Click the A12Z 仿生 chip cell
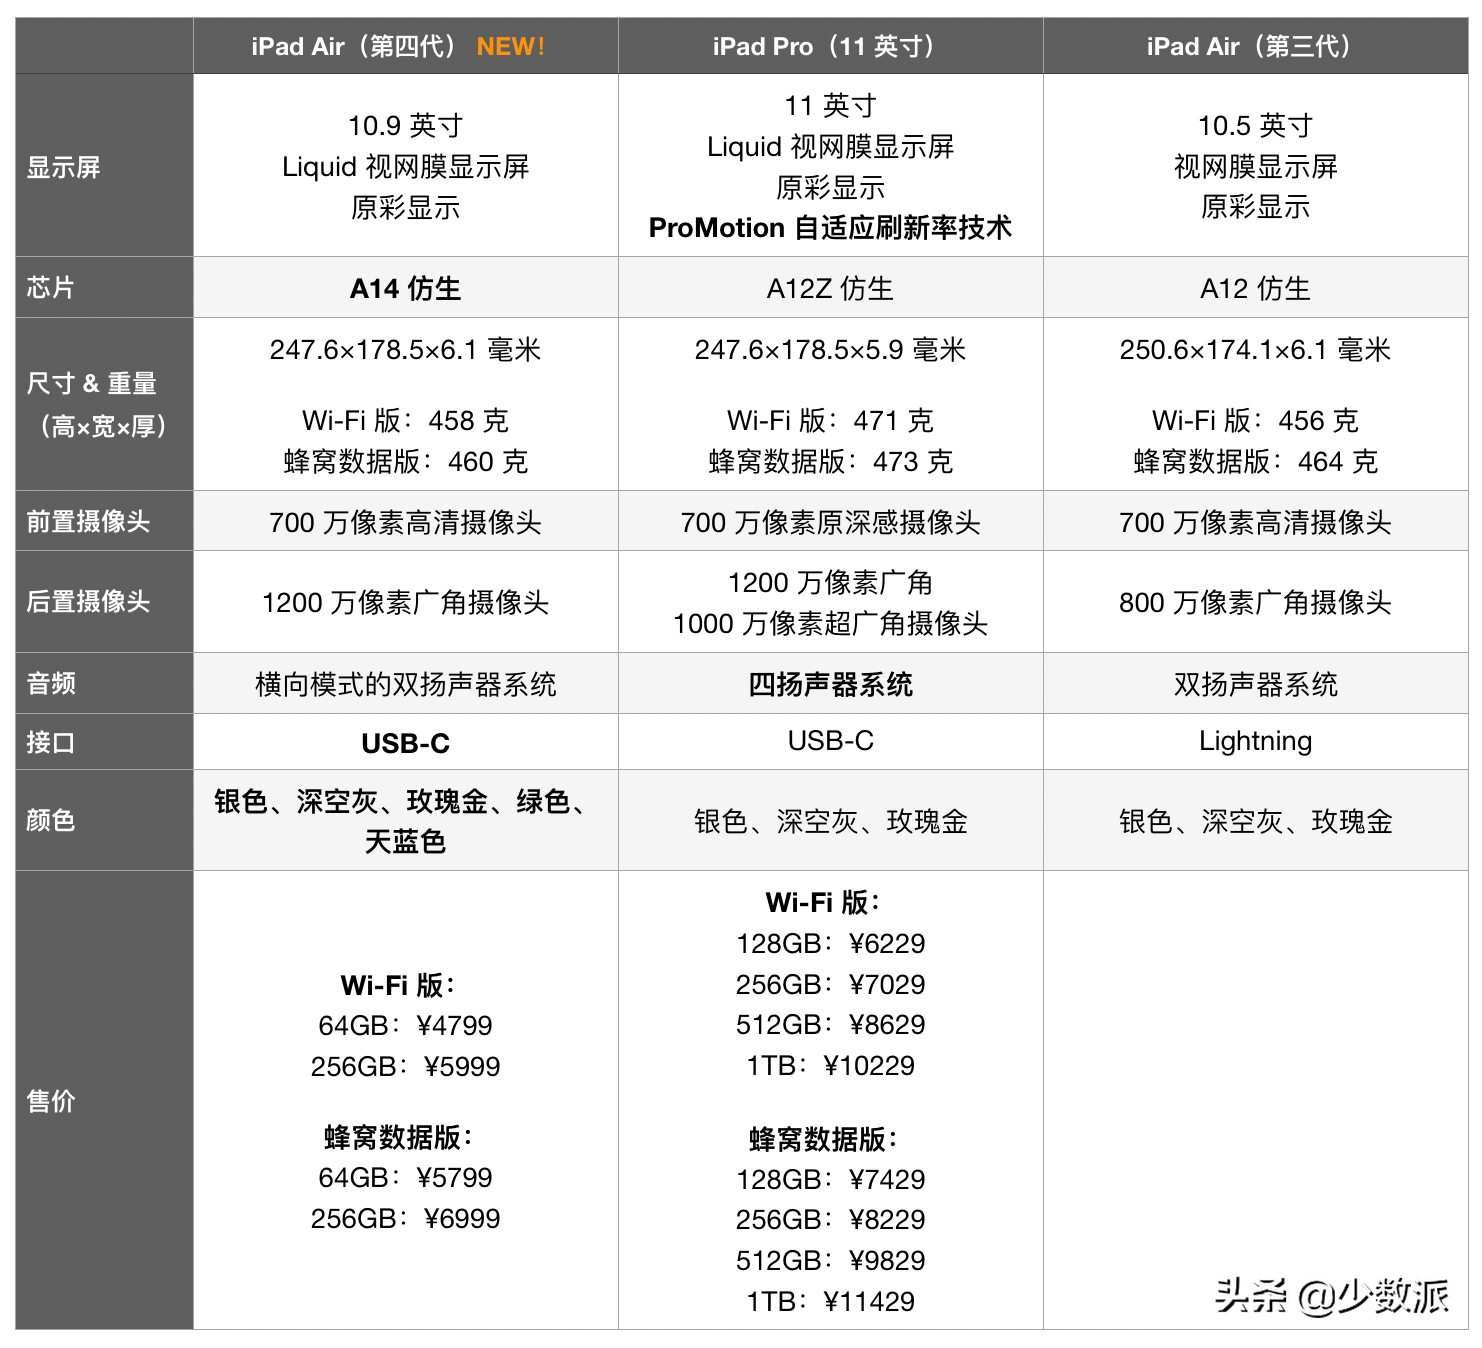Image resolution: width=1482 pixels, height=1348 pixels. 830,289
